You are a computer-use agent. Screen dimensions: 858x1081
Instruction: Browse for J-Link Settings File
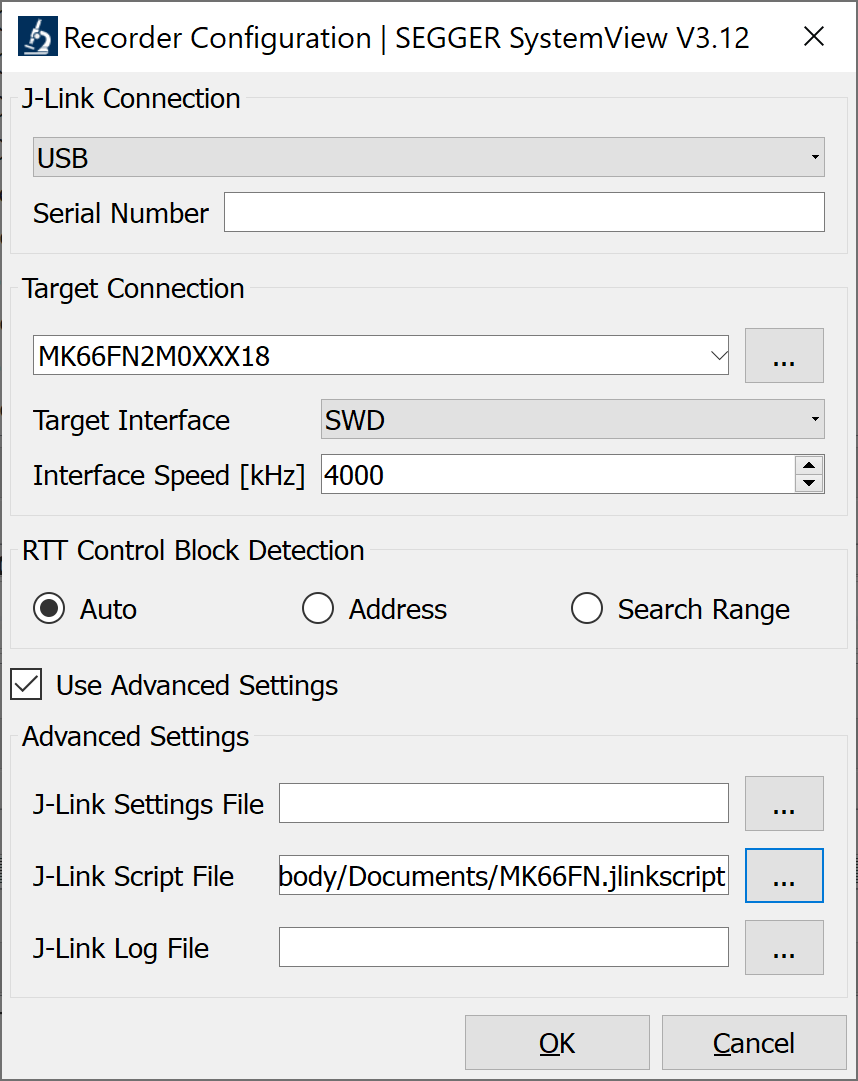pyautogui.click(x=784, y=804)
